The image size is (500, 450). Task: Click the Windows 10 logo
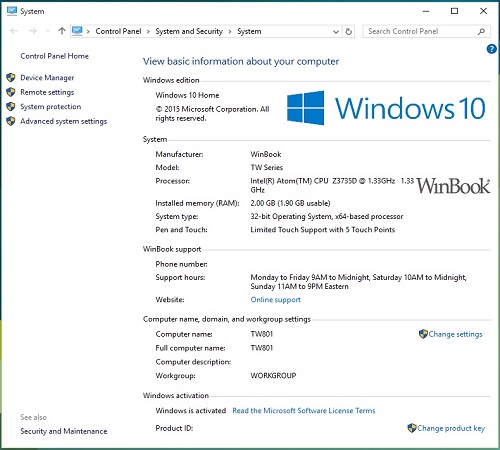point(386,108)
